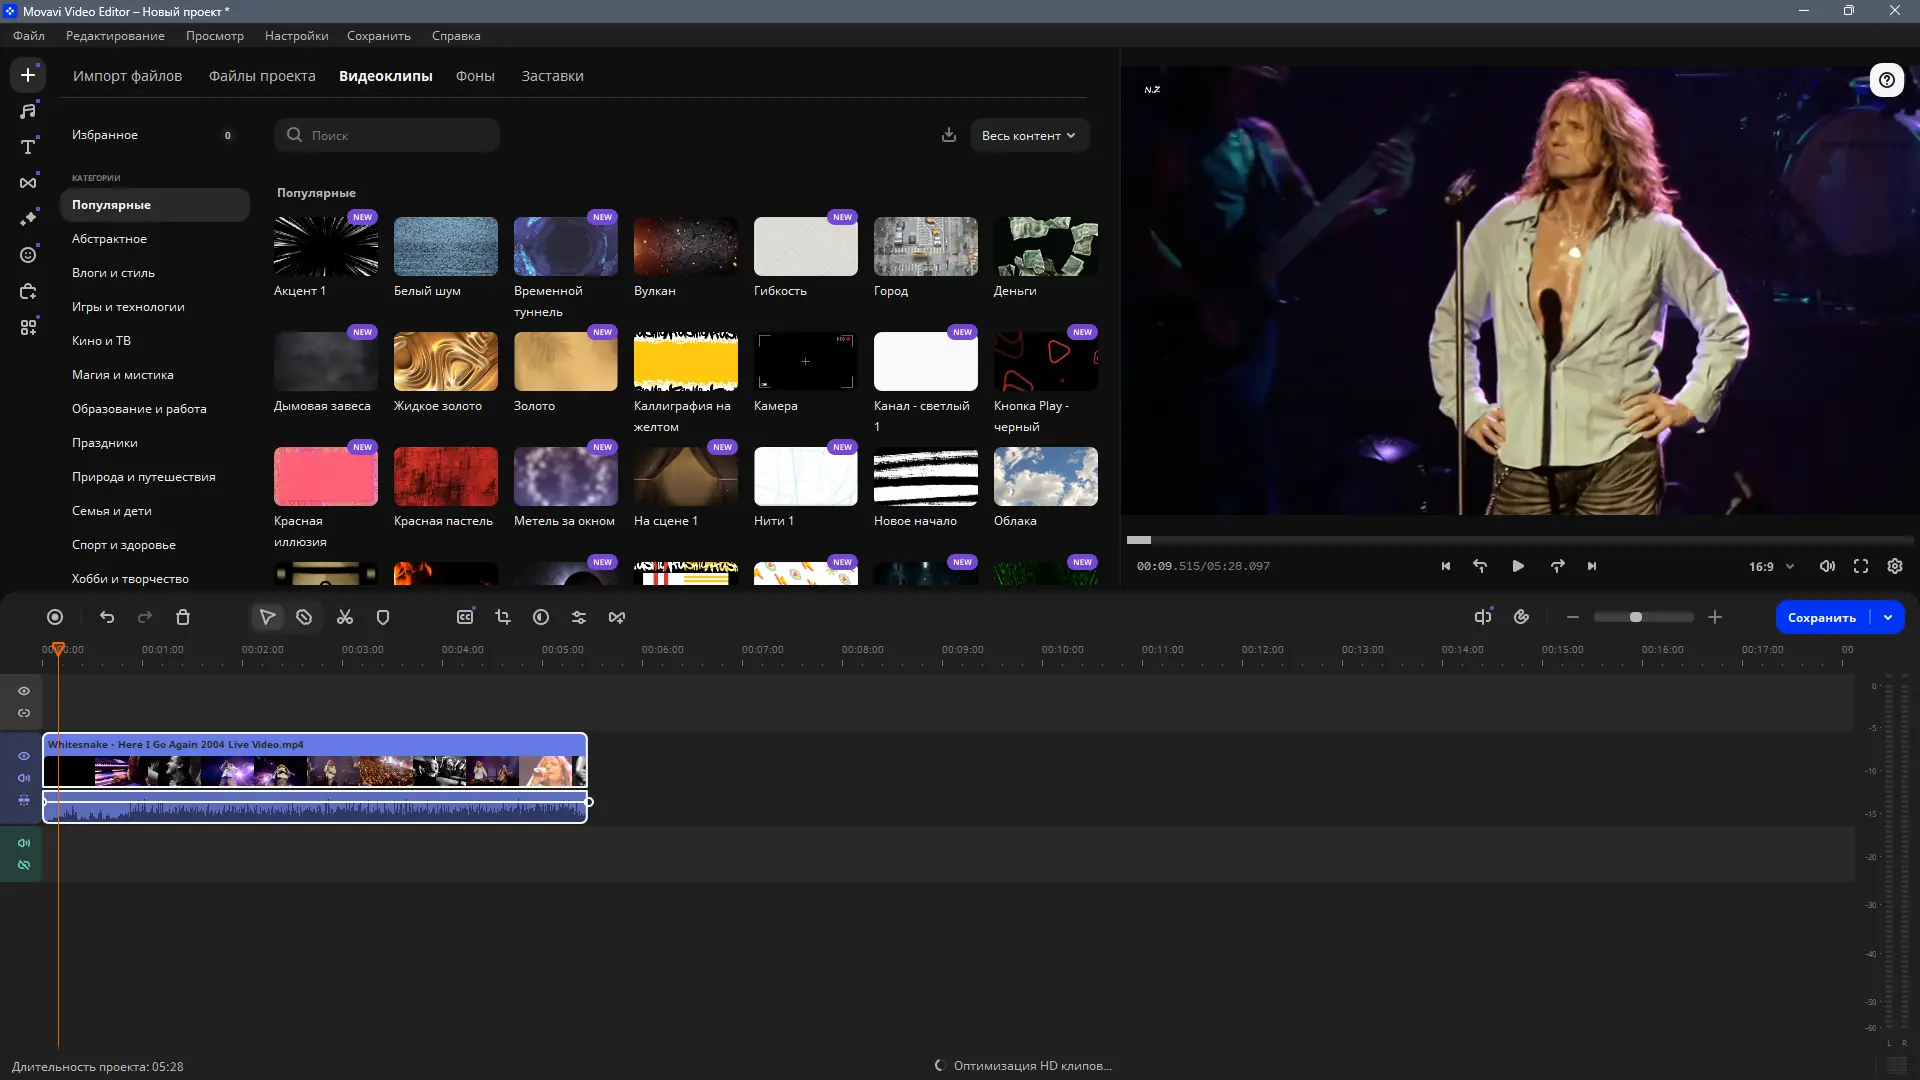Switch to the Фоны tab

(475, 76)
